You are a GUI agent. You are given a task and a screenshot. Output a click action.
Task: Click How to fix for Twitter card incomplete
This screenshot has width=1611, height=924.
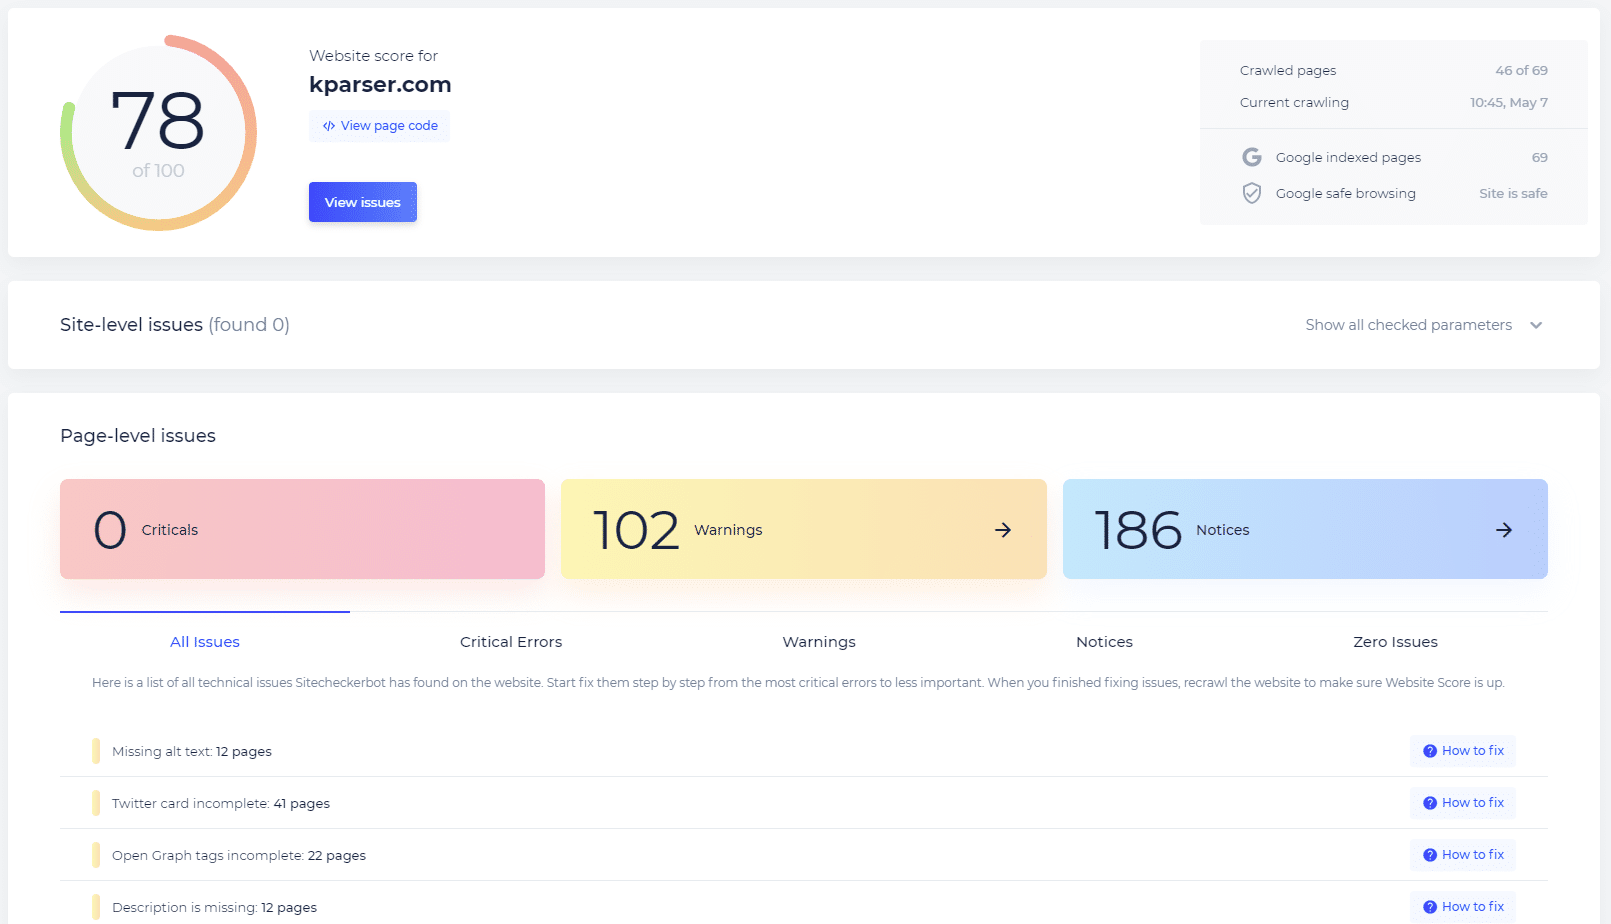point(1463,803)
